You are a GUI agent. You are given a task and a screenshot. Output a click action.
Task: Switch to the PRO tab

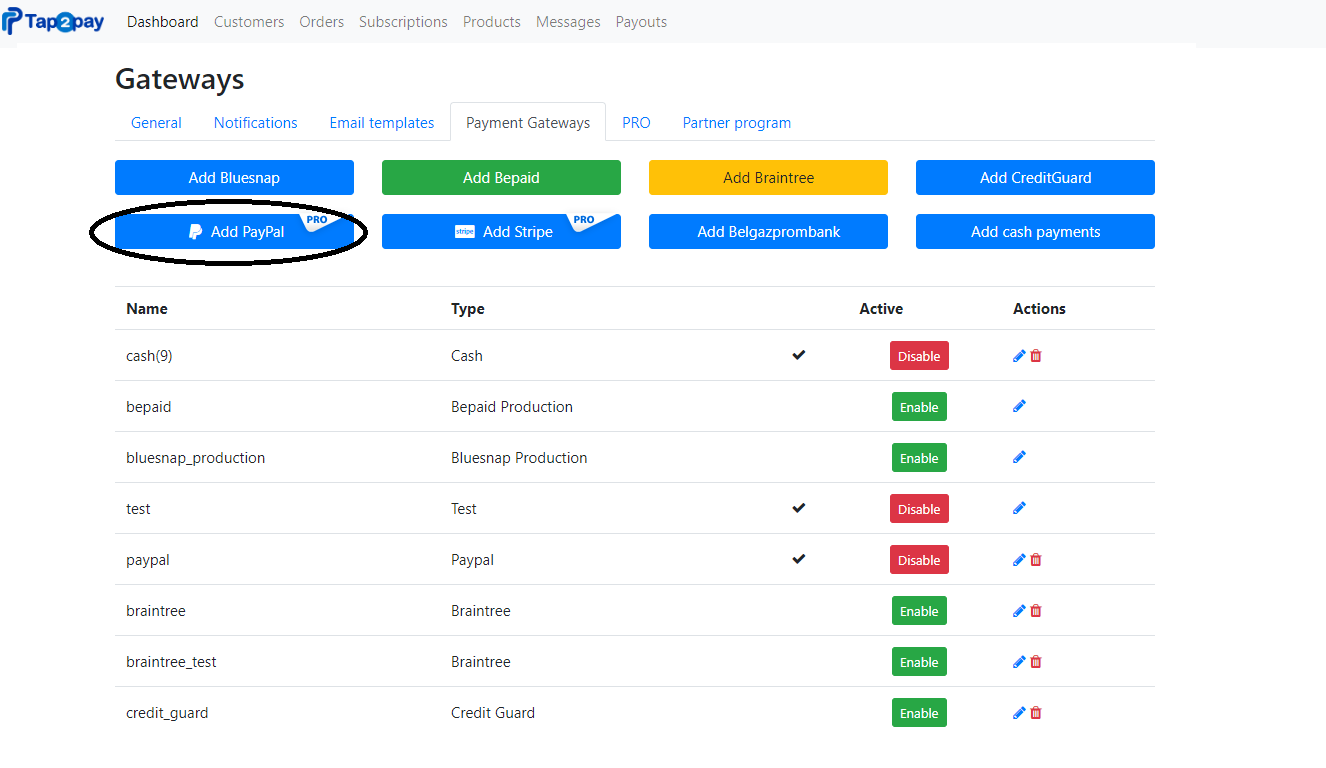click(x=636, y=122)
